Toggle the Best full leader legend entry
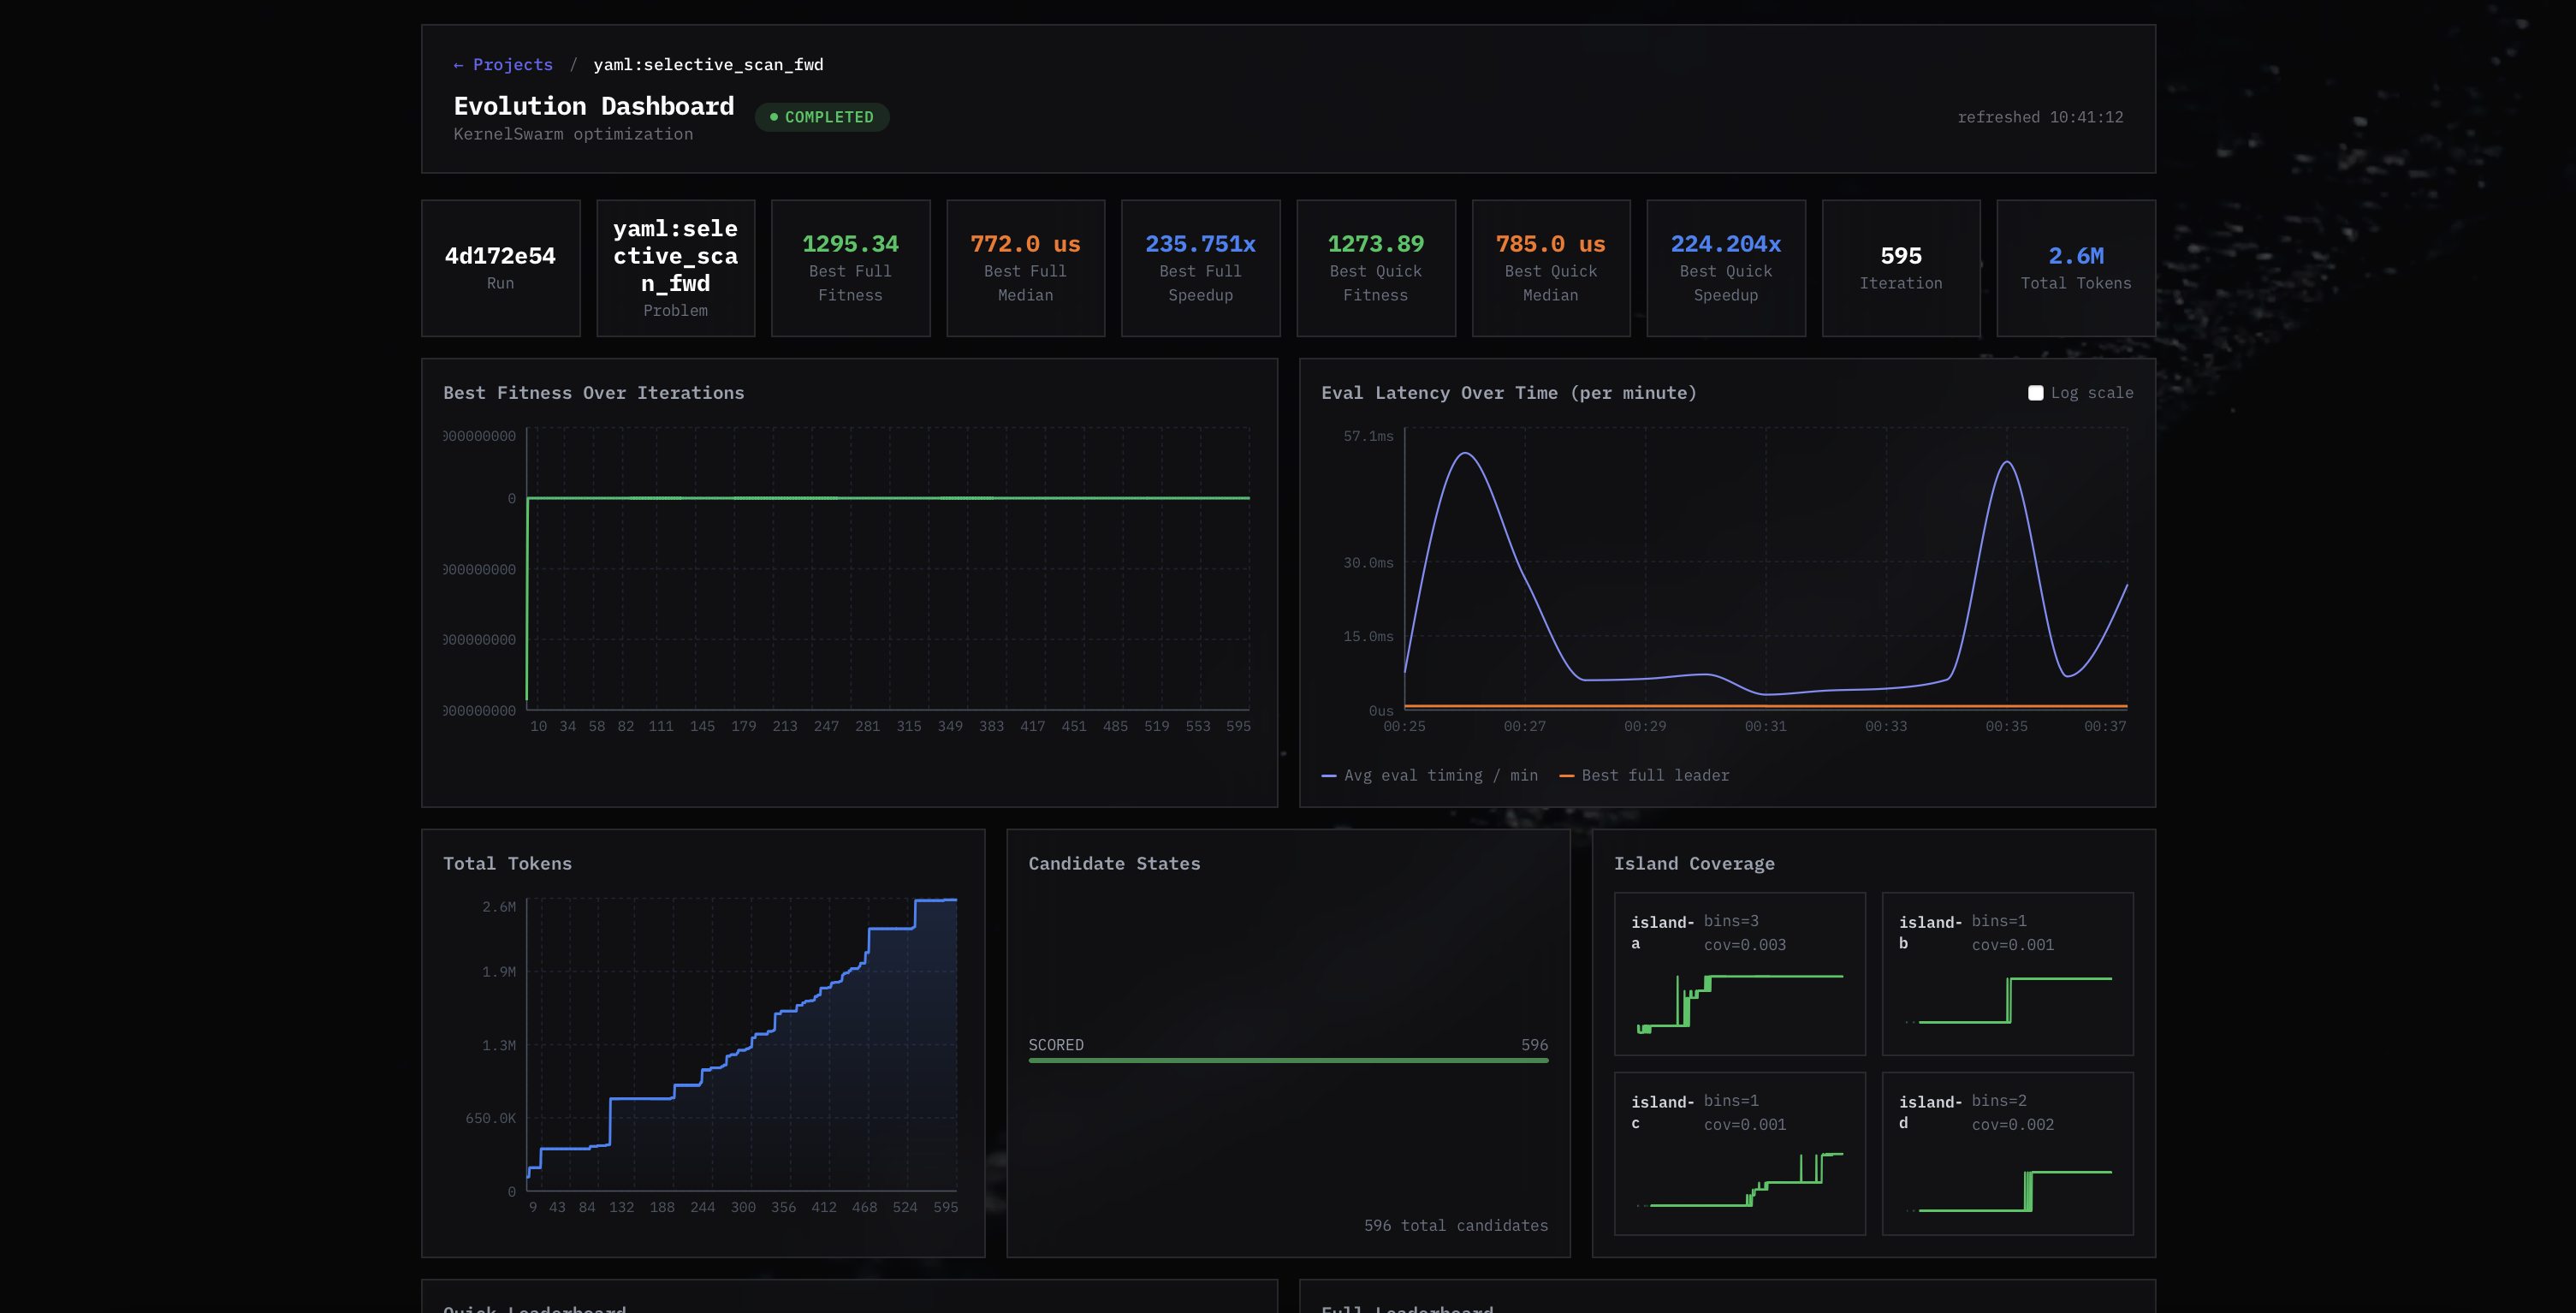The width and height of the screenshot is (2576, 1313). (x=1644, y=775)
